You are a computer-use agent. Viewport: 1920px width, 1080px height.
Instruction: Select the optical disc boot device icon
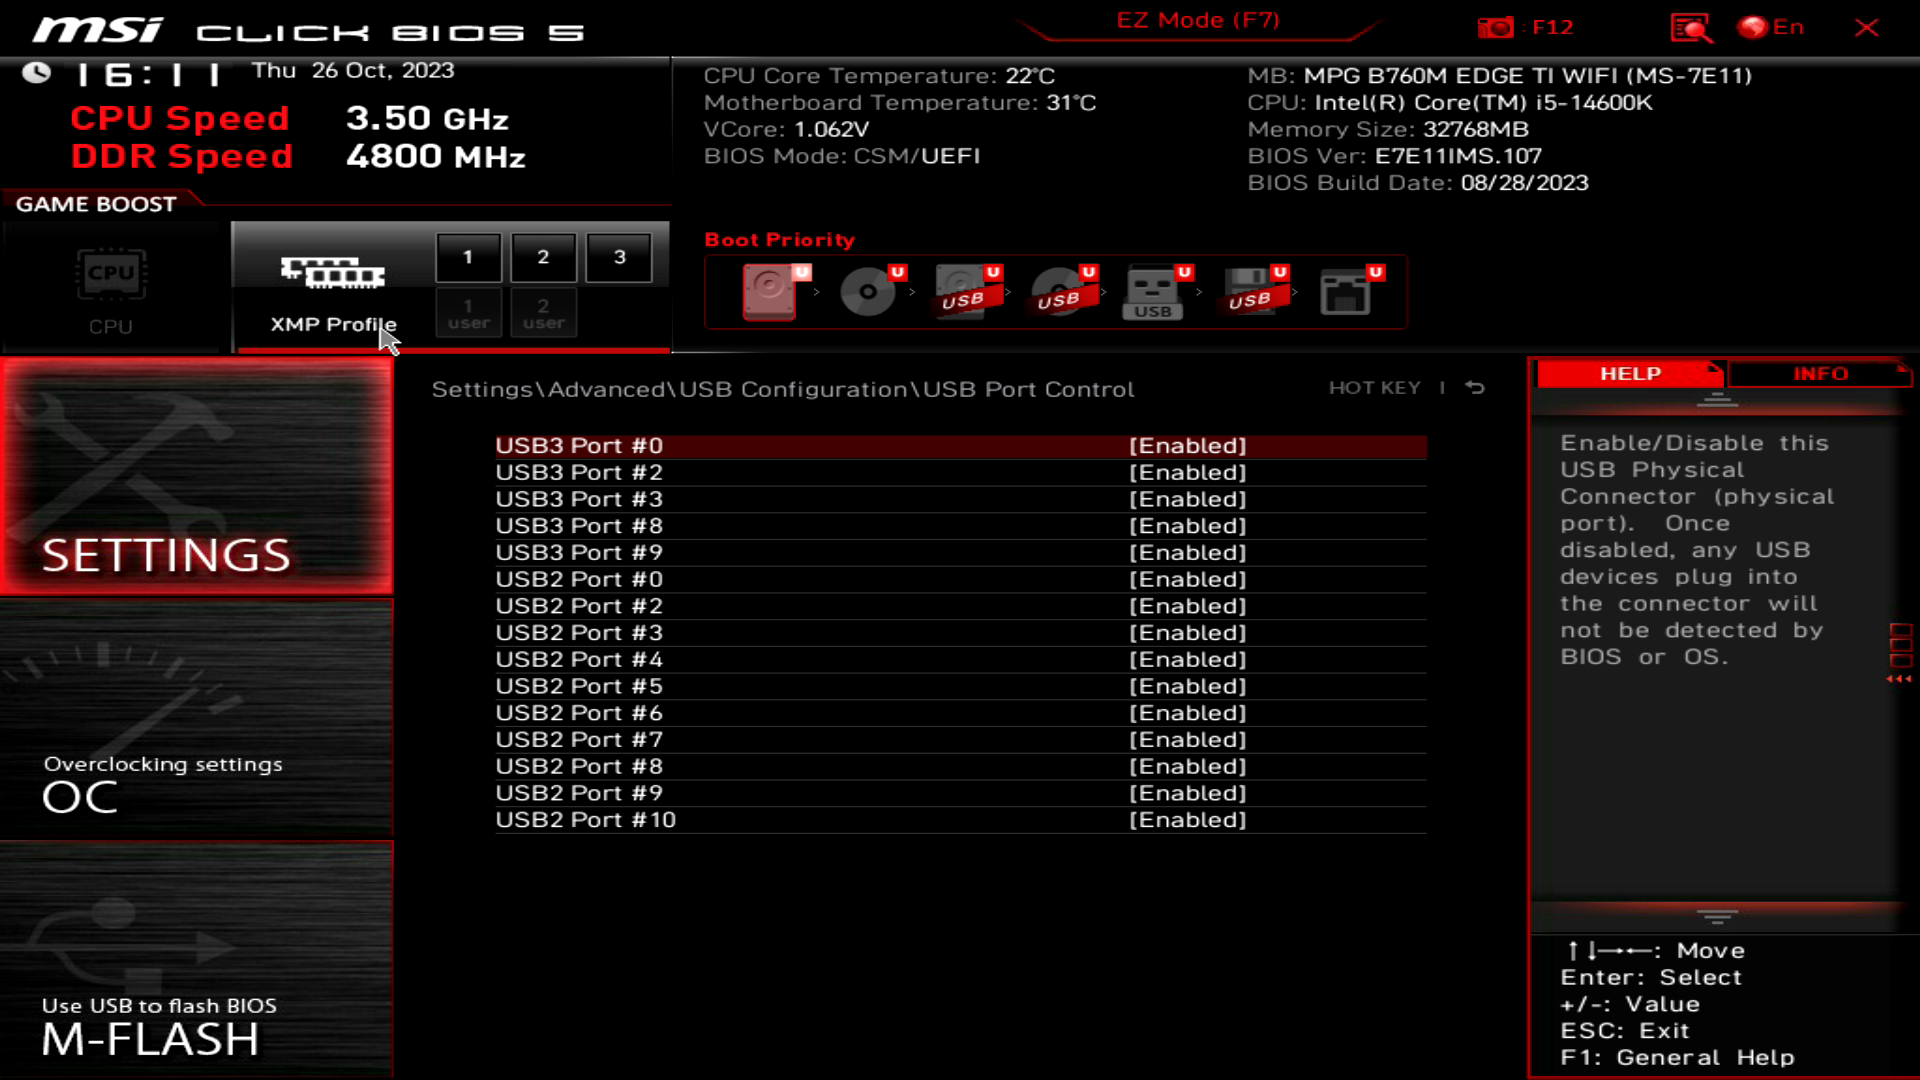(867, 292)
